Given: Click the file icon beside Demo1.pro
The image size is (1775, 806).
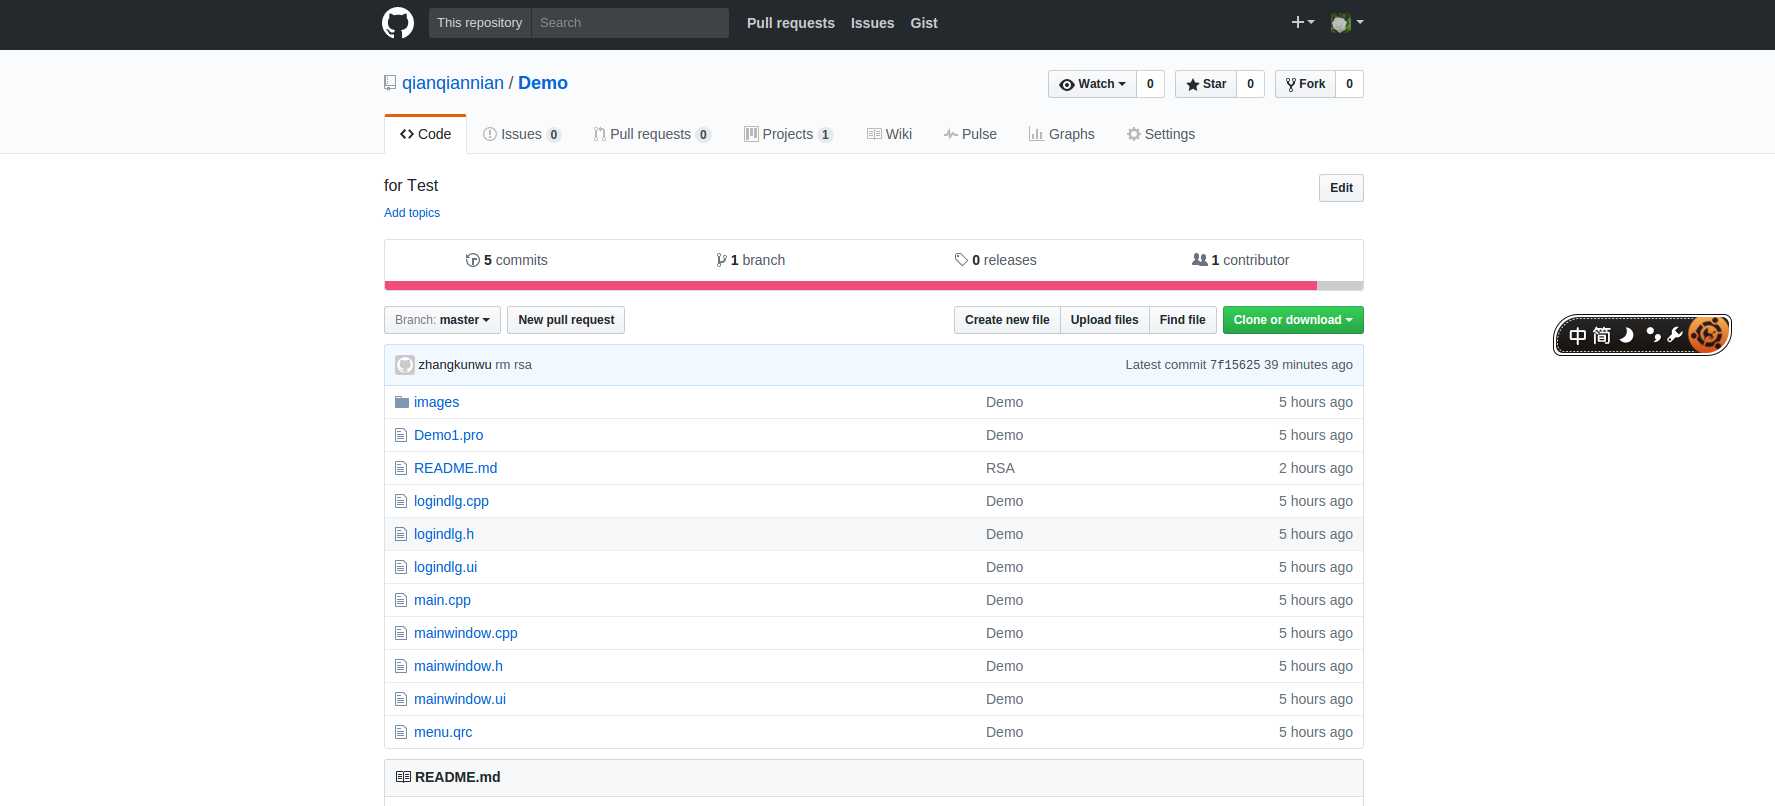Looking at the screenshot, I should click(401, 435).
